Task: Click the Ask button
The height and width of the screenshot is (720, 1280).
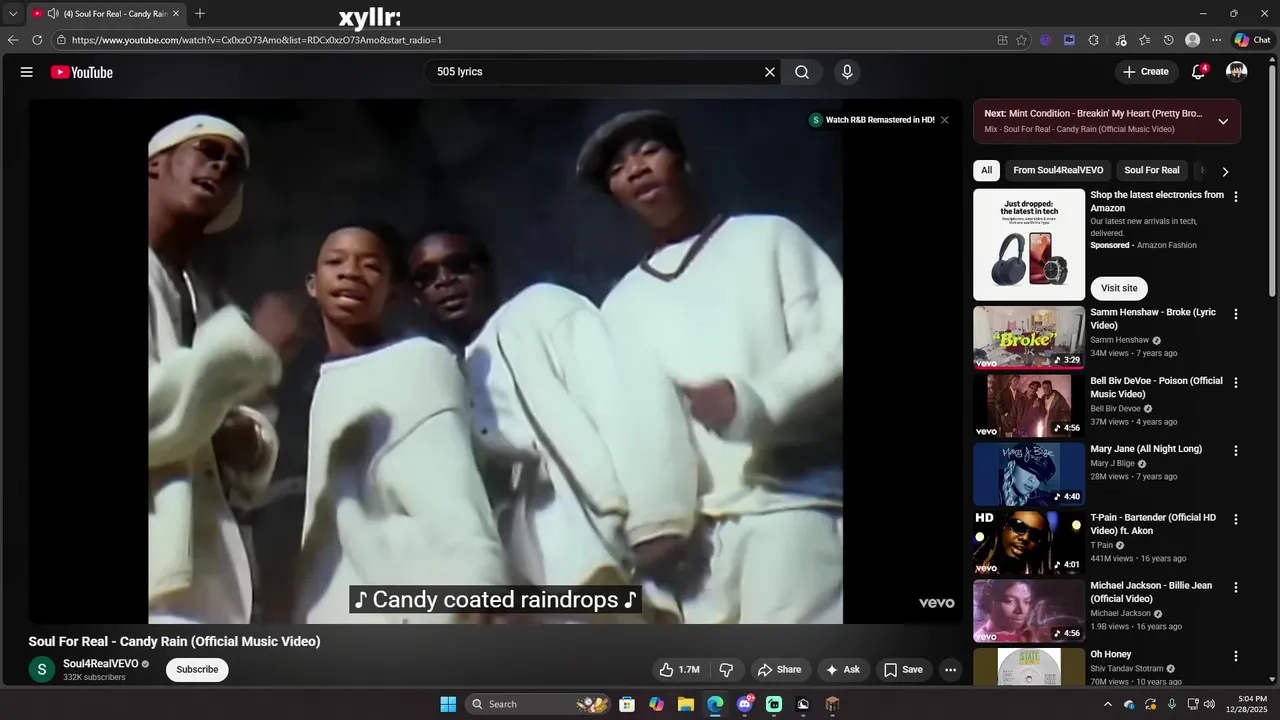Action: click(x=843, y=670)
